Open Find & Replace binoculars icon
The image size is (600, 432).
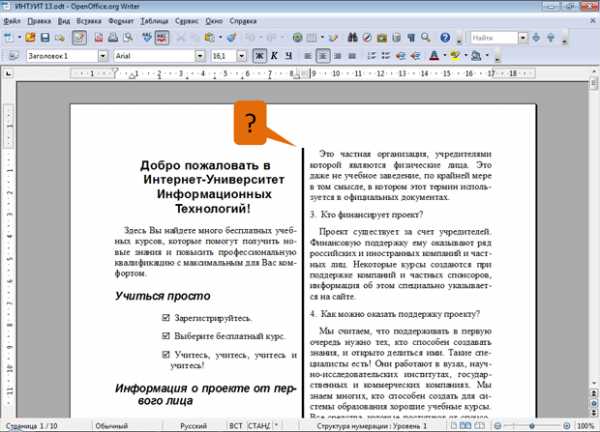352,37
